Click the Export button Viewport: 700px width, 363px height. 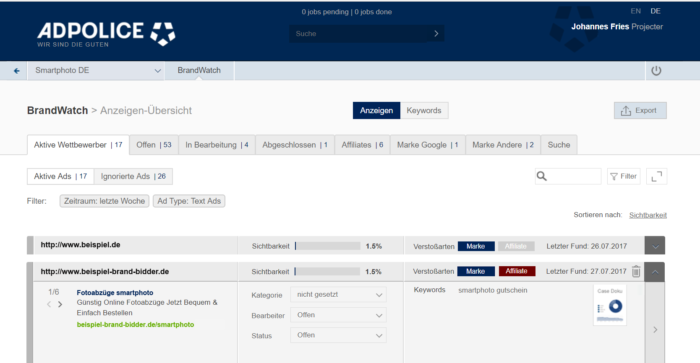pos(640,110)
